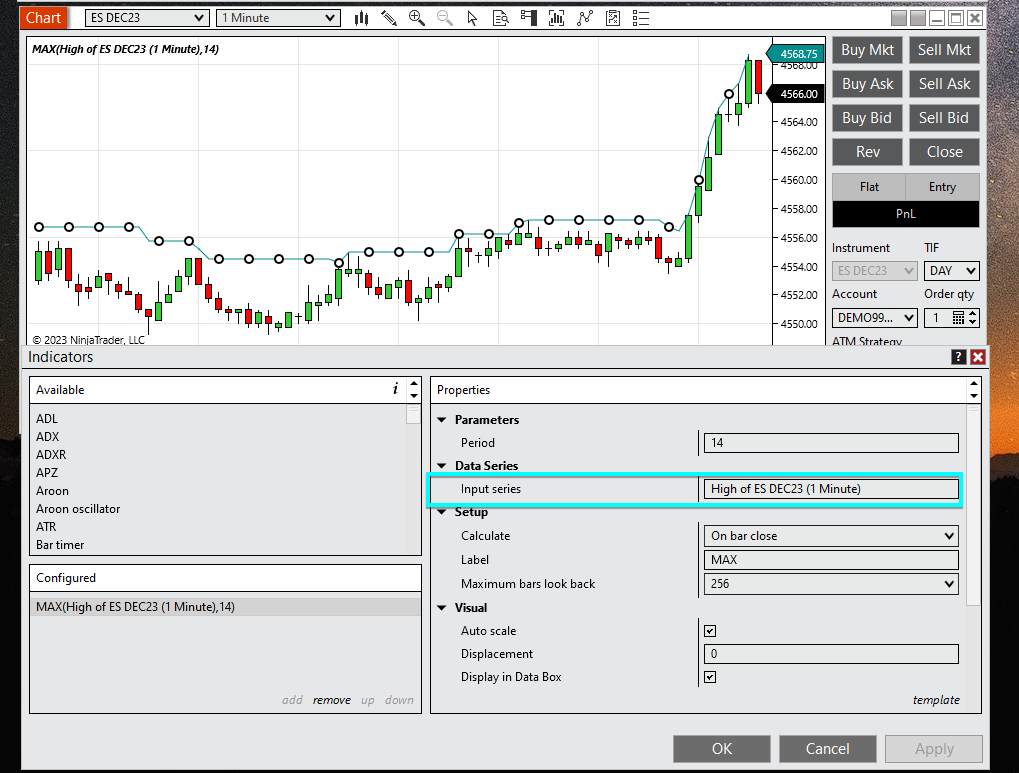Select ATR in the Available list
Image resolution: width=1019 pixels, height=773 pixels.
click(x=46, y=527)
